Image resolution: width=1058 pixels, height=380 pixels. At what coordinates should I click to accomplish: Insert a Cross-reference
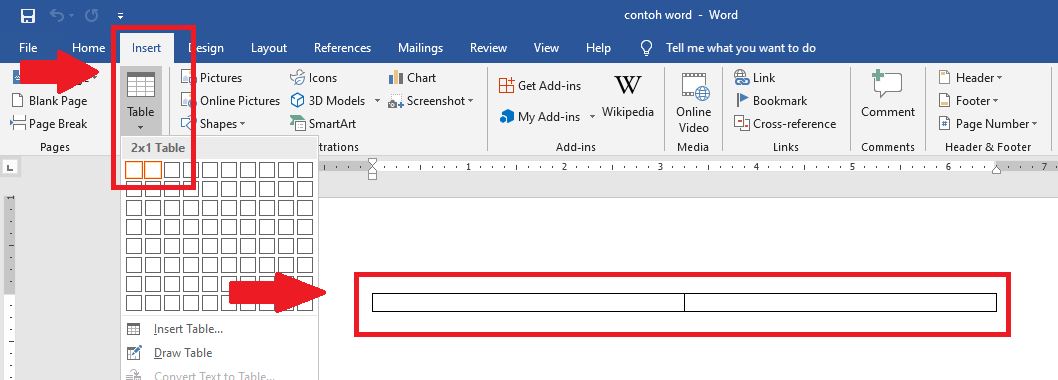tap(785, 124)
